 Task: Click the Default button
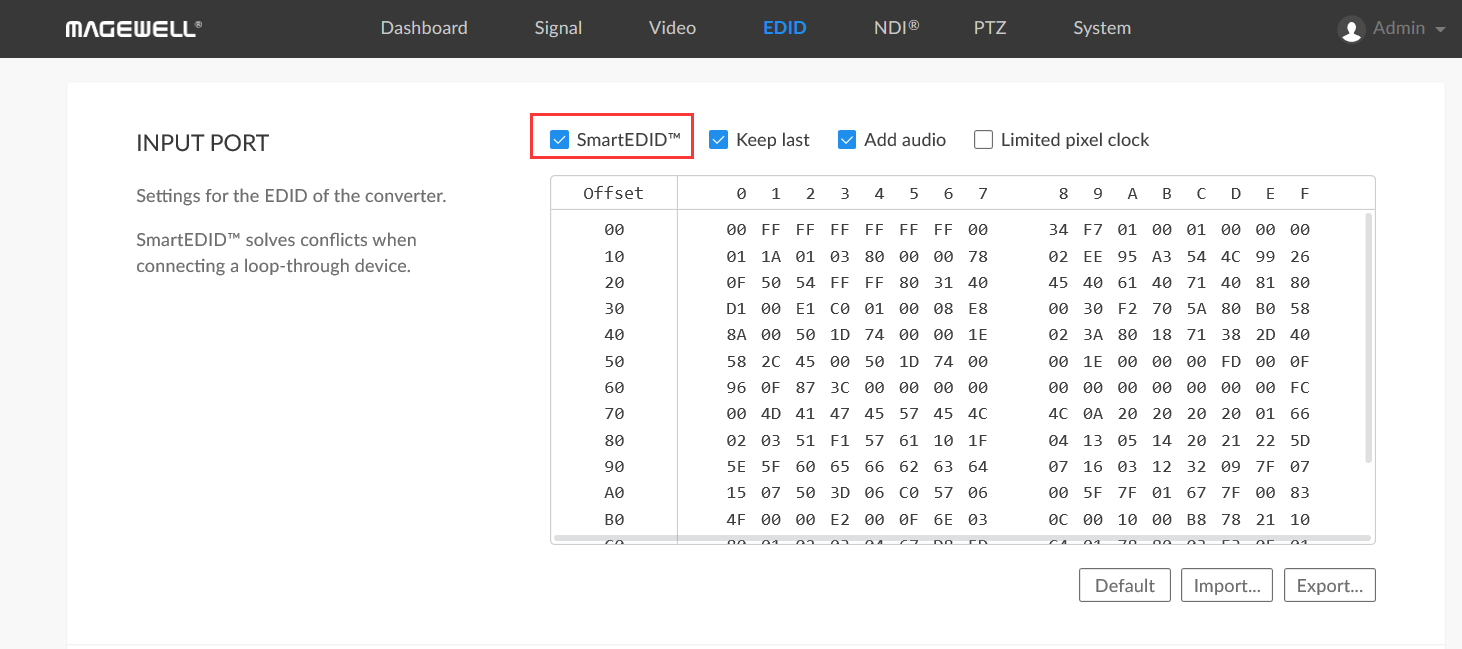coord(1125,585)
